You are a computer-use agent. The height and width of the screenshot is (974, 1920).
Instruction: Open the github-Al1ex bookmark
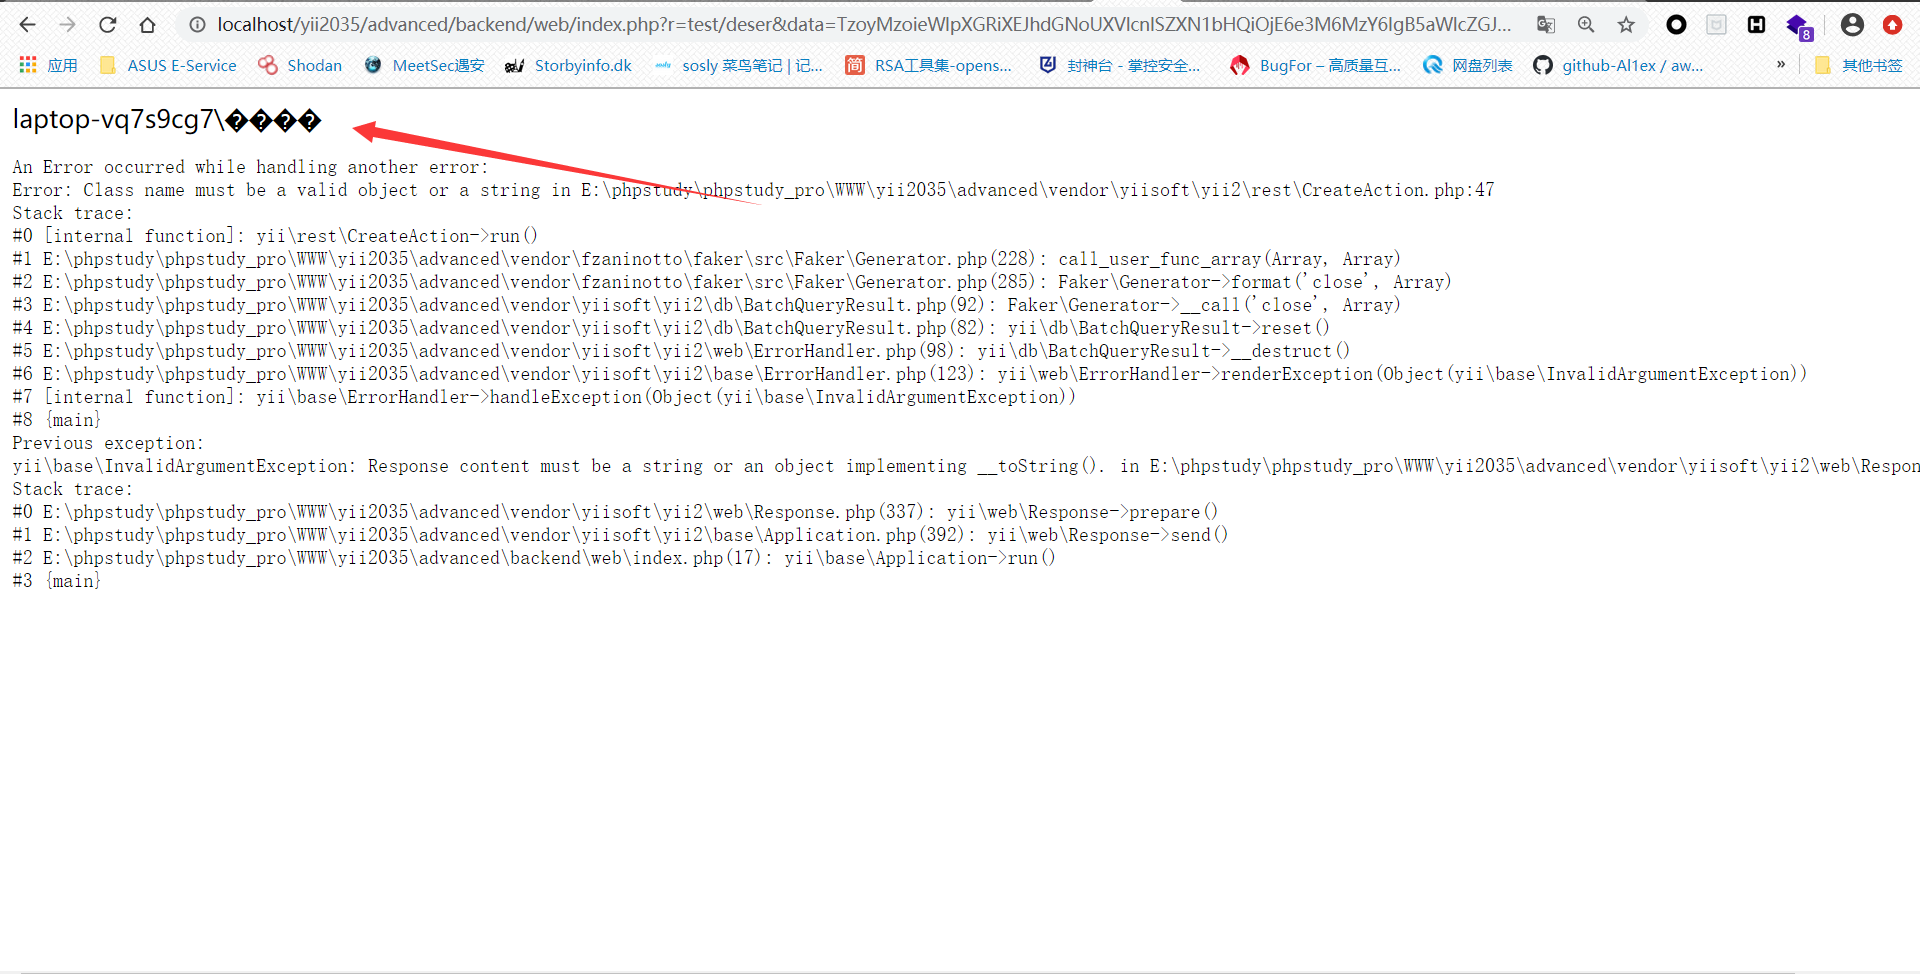tap(1618, 65)
